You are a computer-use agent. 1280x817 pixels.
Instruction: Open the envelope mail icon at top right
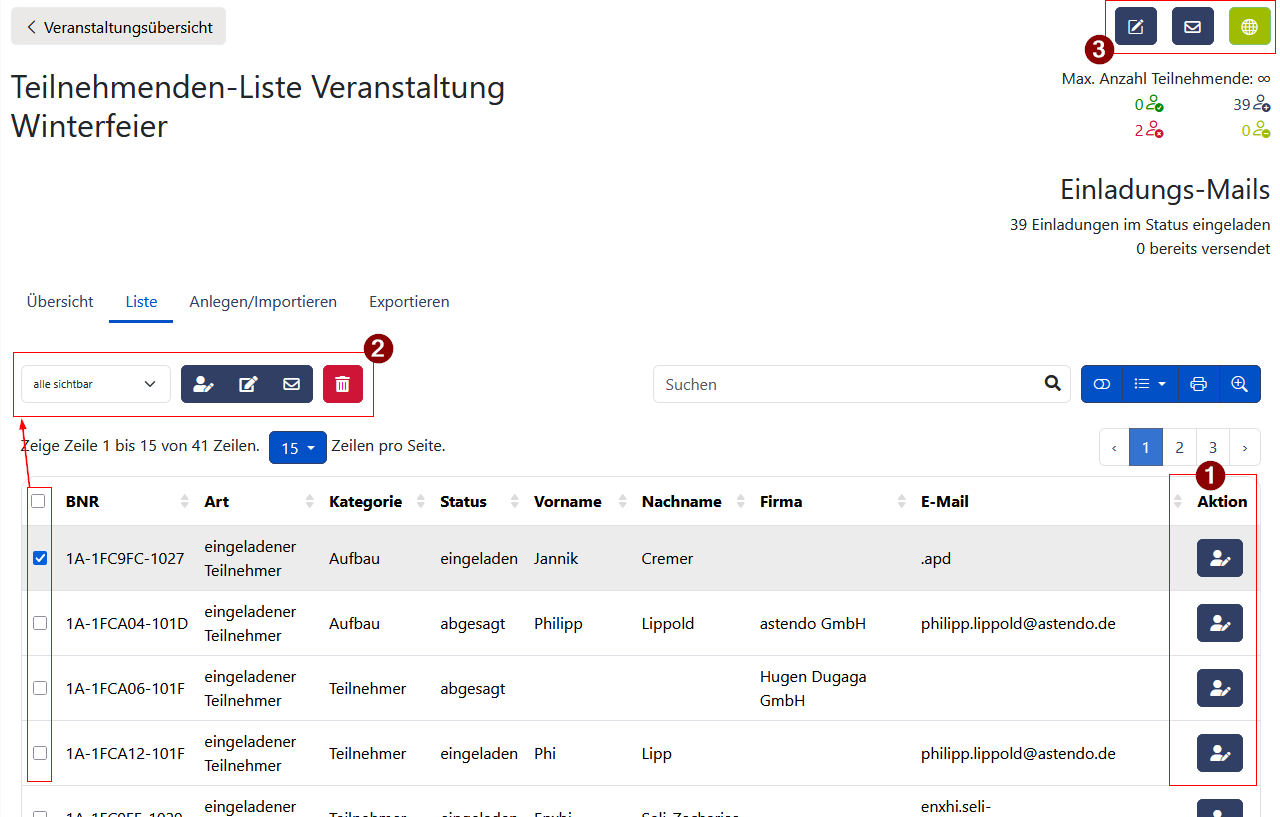click(x=1192, y=27)
